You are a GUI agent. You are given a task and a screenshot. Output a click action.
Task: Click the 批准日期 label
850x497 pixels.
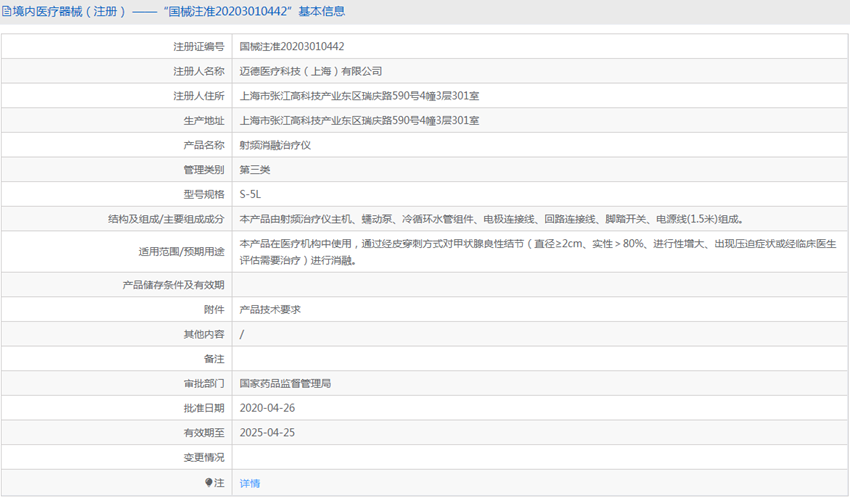[204, 408]
